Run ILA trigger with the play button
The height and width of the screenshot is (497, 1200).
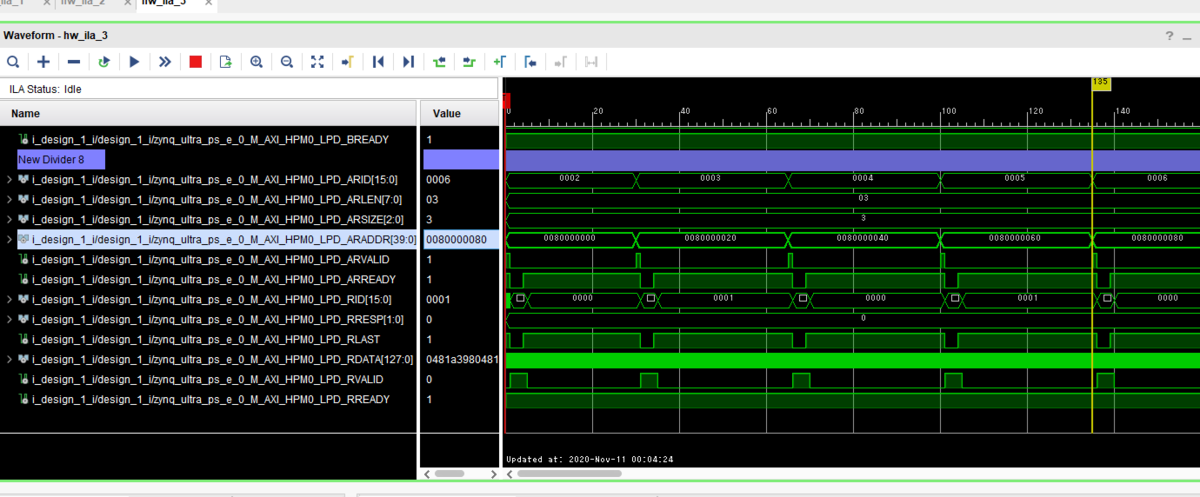[134, 62]
